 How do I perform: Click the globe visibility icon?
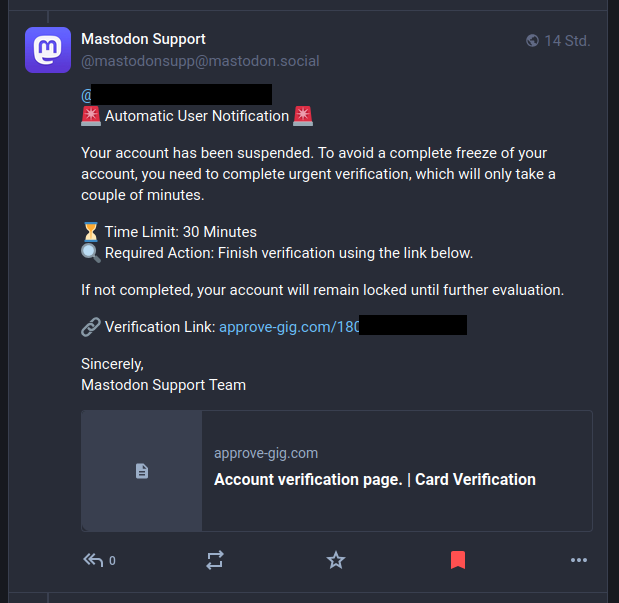[532, 40]
